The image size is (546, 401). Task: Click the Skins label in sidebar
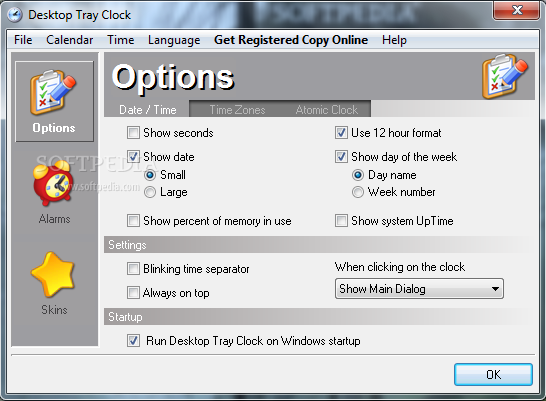54,309
